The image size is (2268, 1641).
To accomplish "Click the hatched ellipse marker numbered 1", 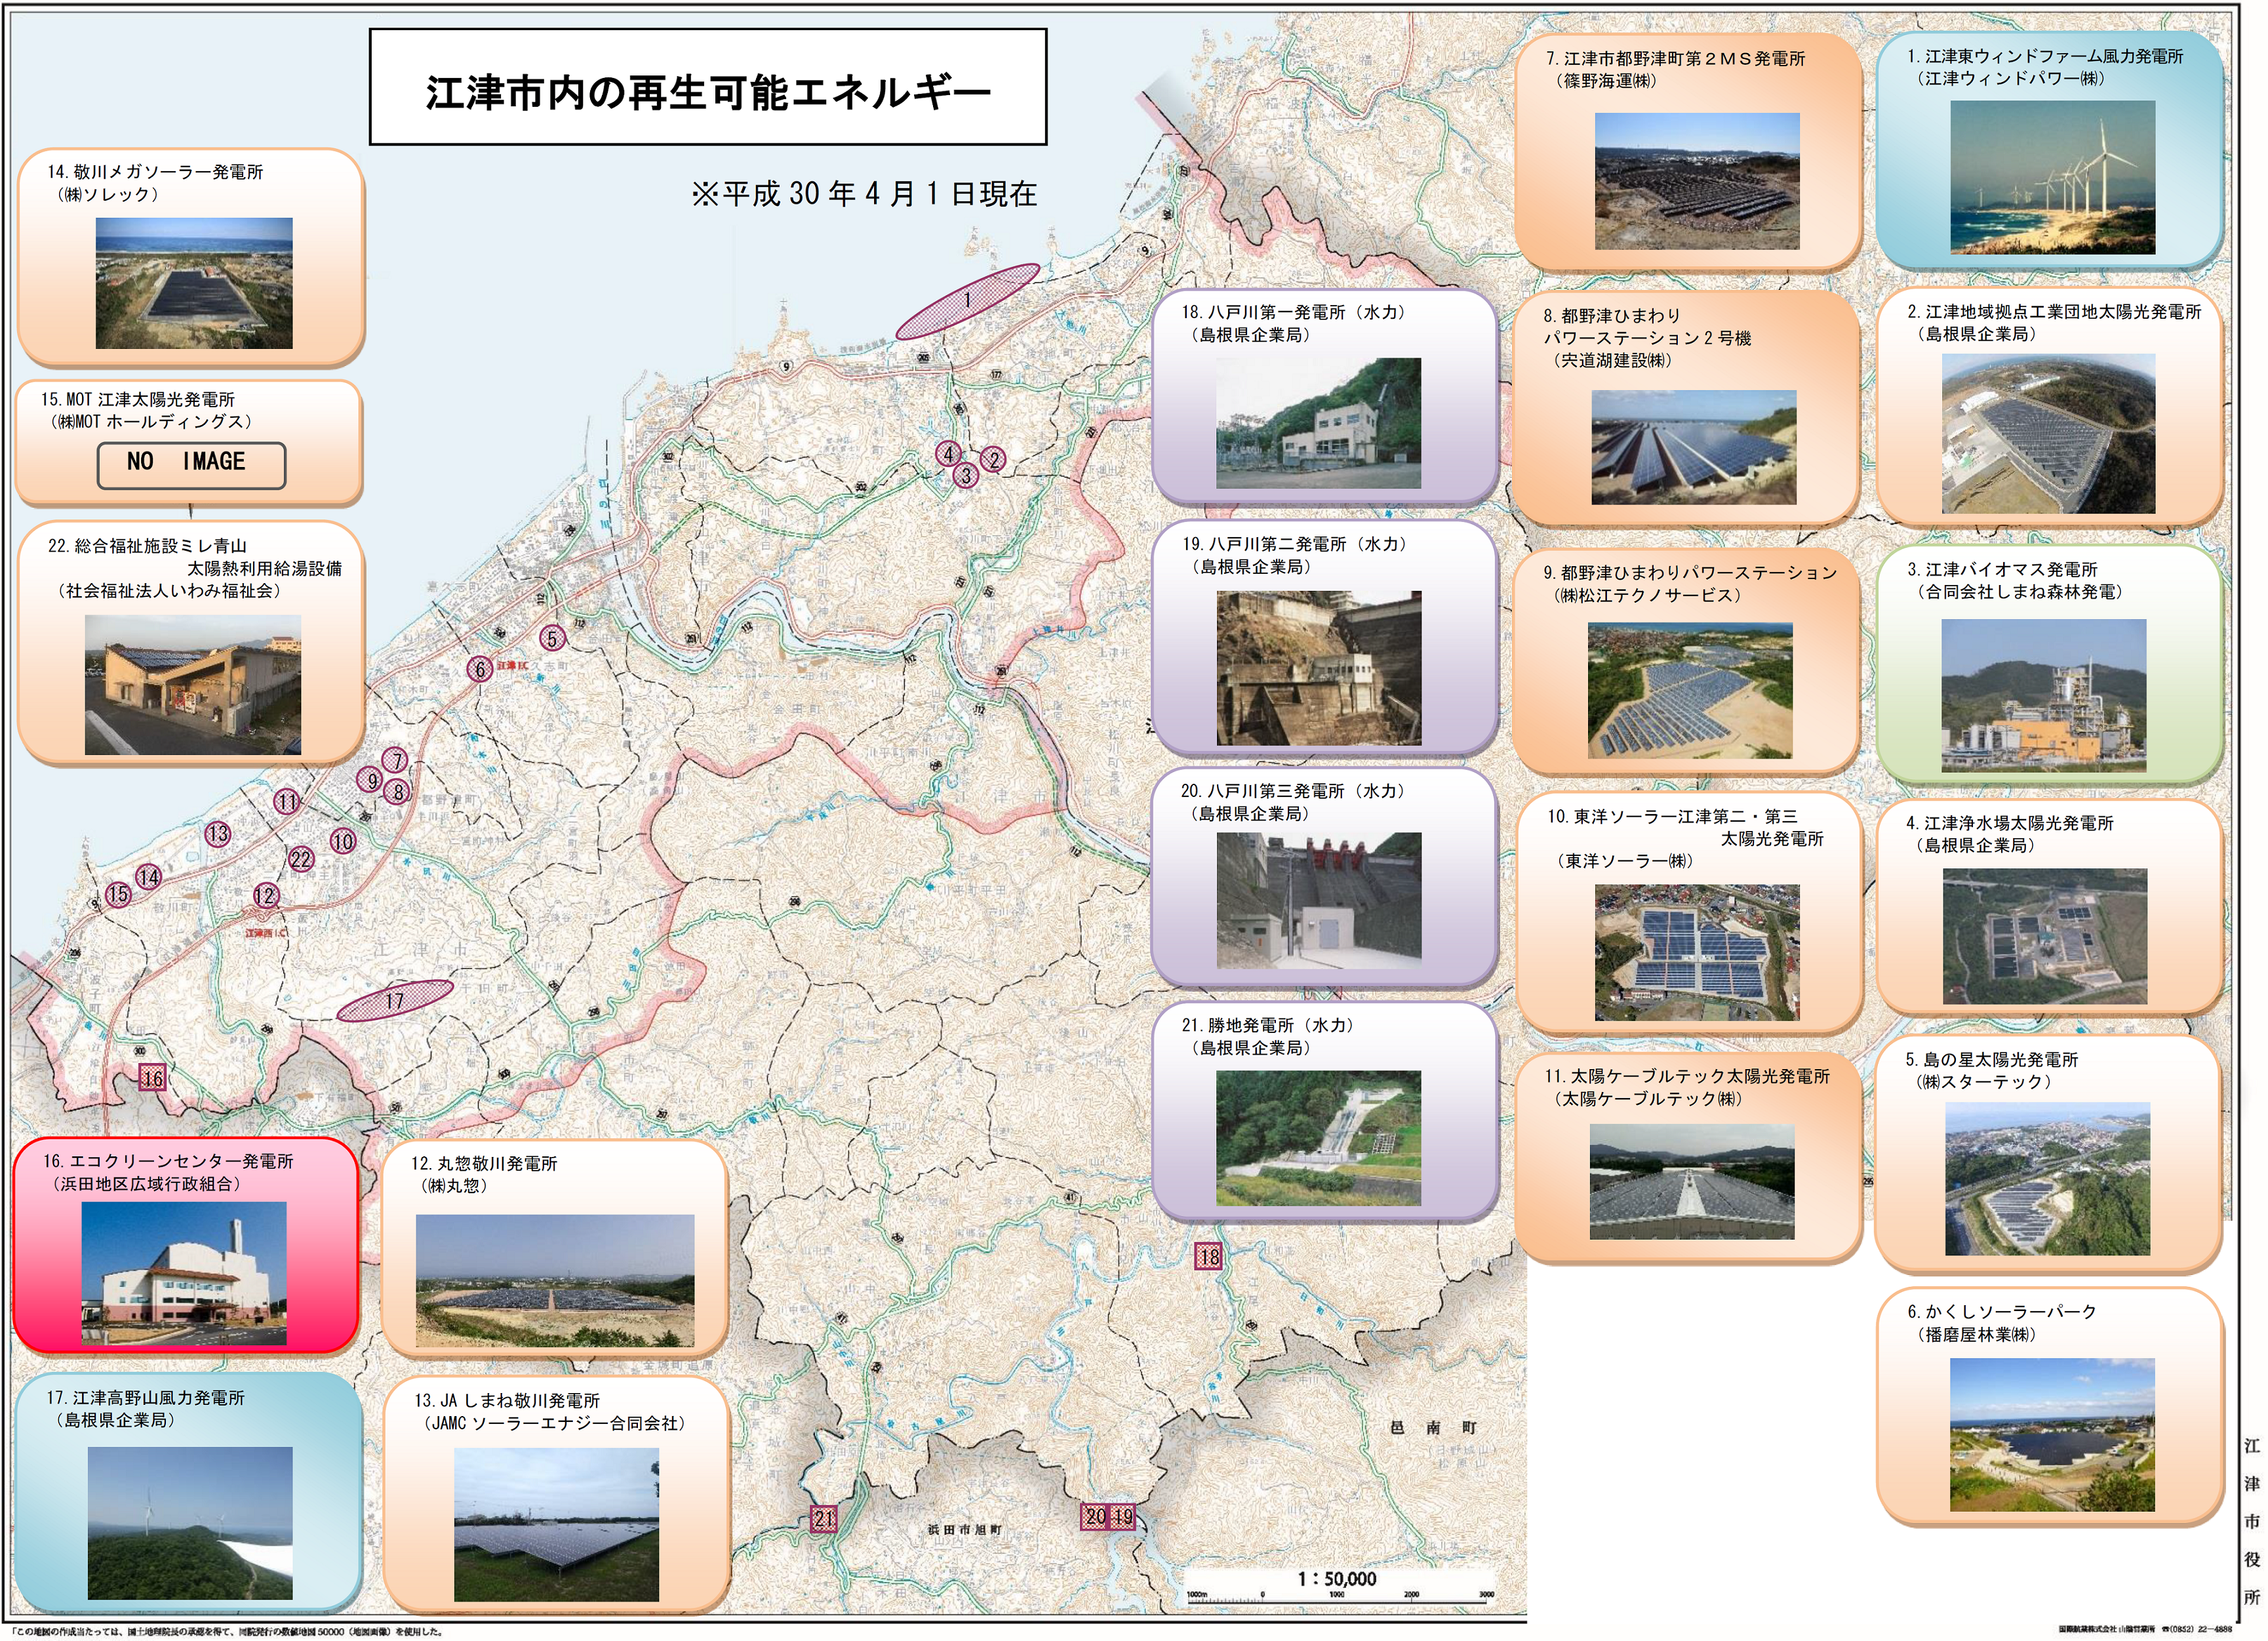I will [x=967, y=301].
